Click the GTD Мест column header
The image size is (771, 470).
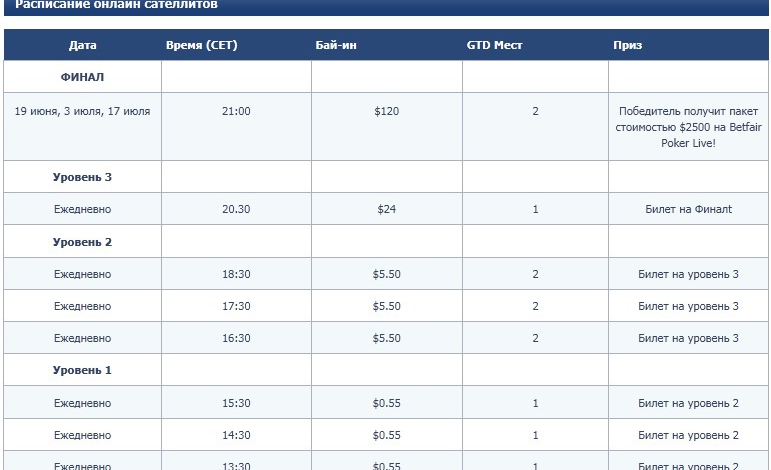pos(494,45)
